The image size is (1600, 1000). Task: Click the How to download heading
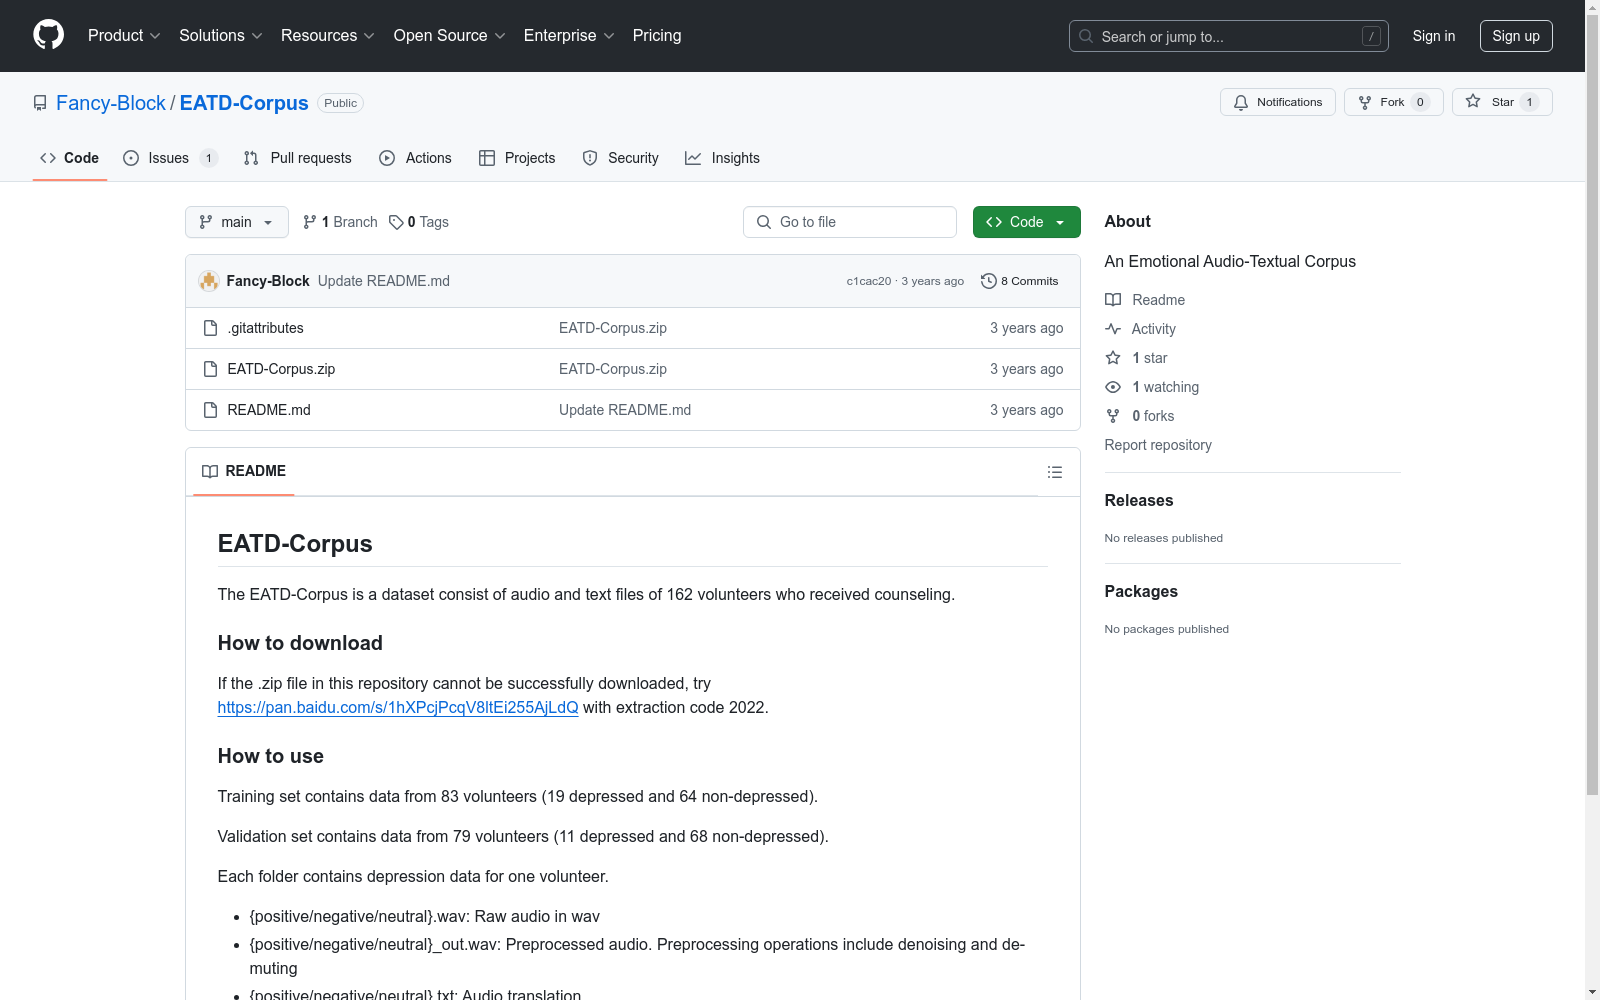pyautogui.click(x=300, y=643)
